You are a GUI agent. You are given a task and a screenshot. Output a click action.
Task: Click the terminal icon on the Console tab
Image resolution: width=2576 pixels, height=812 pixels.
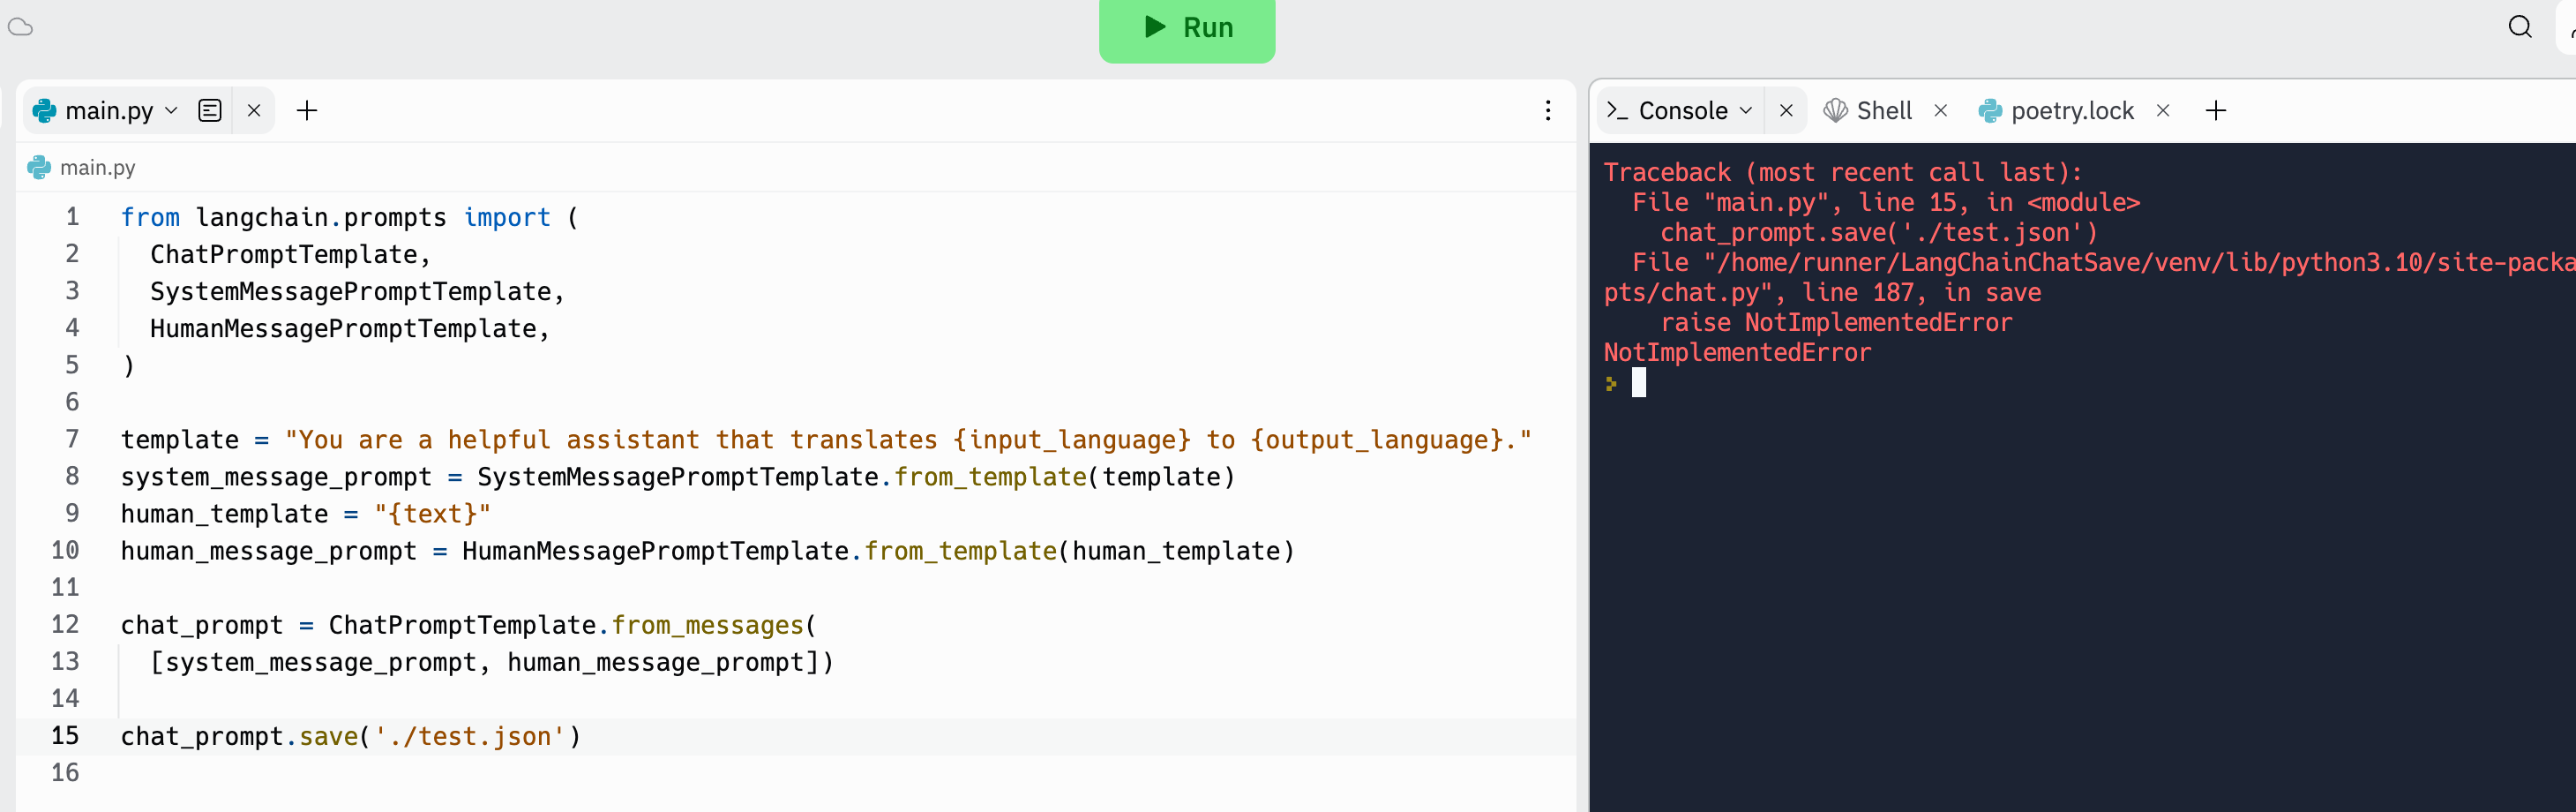coord(1618,110)
